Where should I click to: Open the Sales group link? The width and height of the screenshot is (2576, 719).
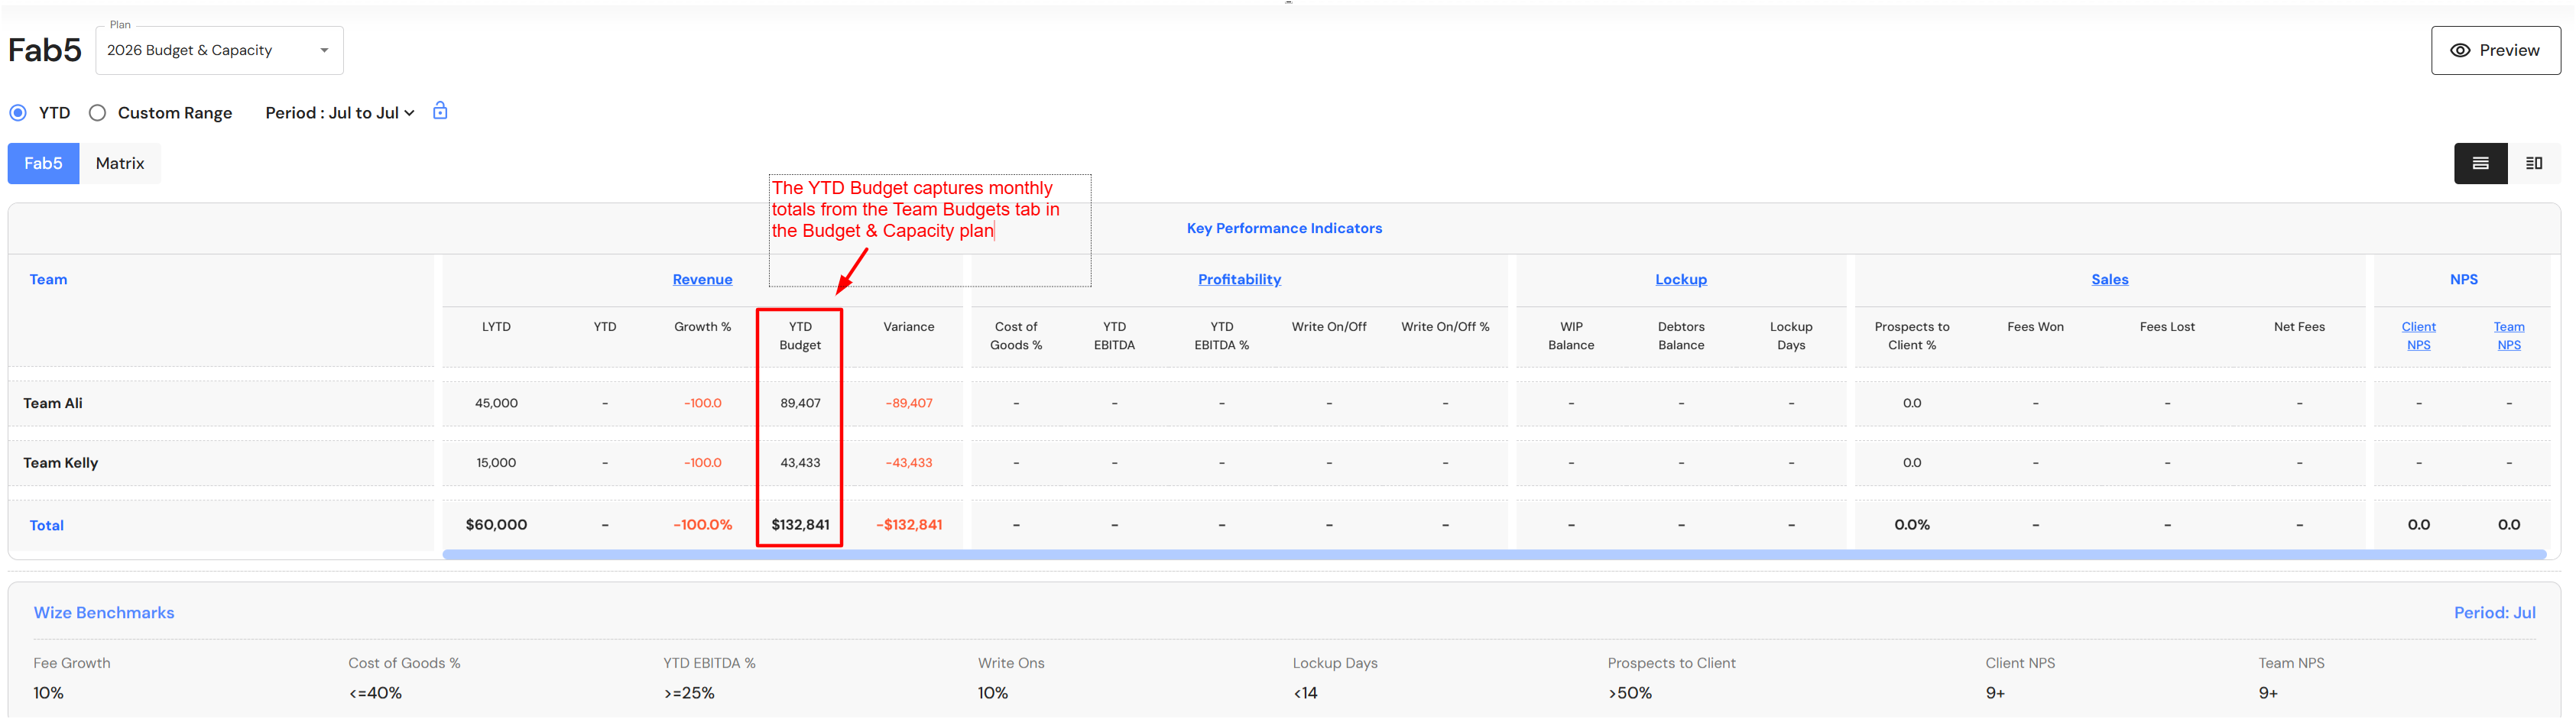[x=2109, y=279]
